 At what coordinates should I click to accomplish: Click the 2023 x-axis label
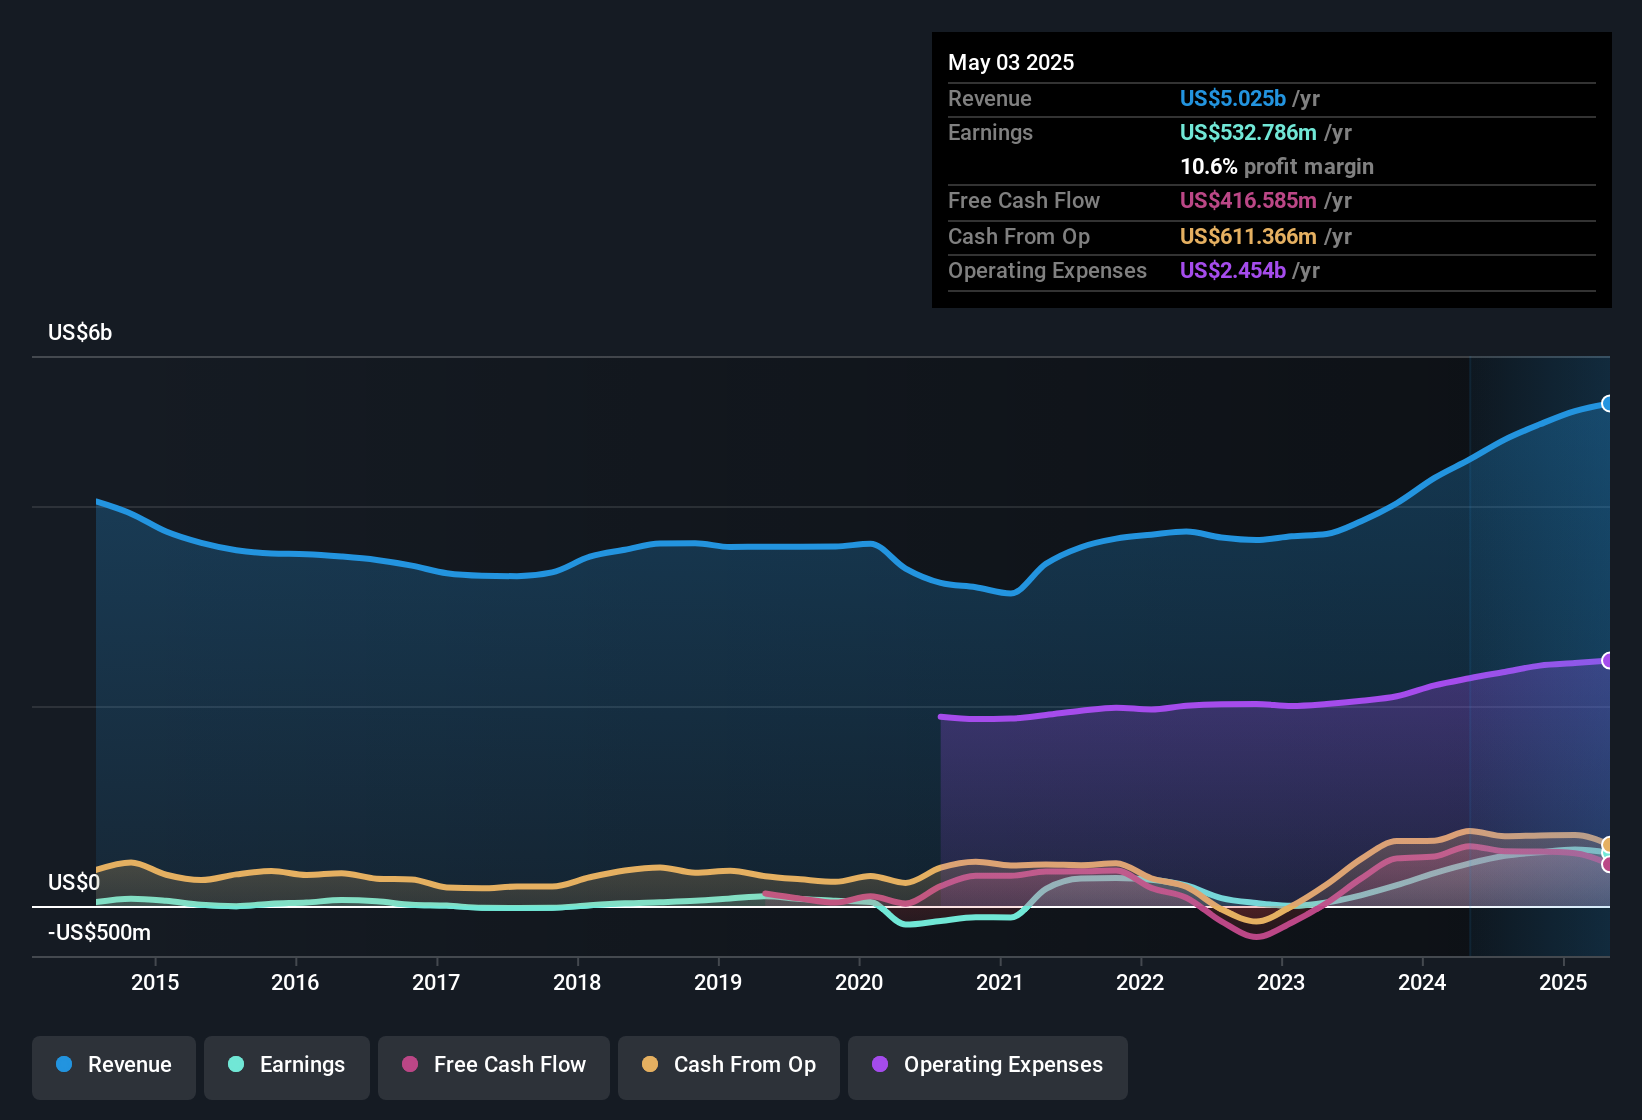[x=1281, y=983]
